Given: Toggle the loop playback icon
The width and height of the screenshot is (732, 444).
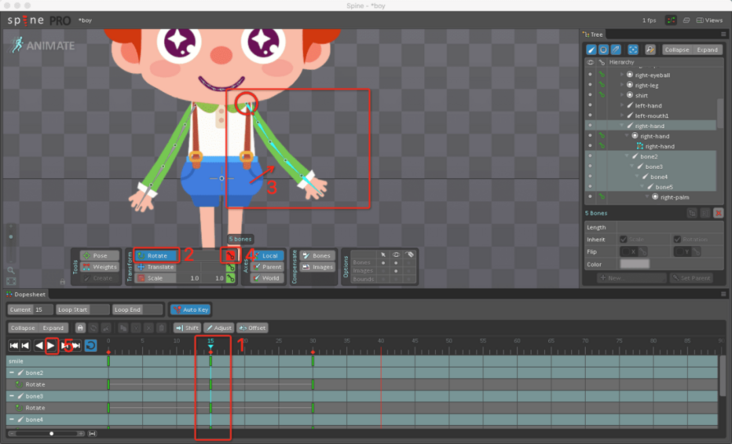Looking at the screenshot, I should coord(91,345).
